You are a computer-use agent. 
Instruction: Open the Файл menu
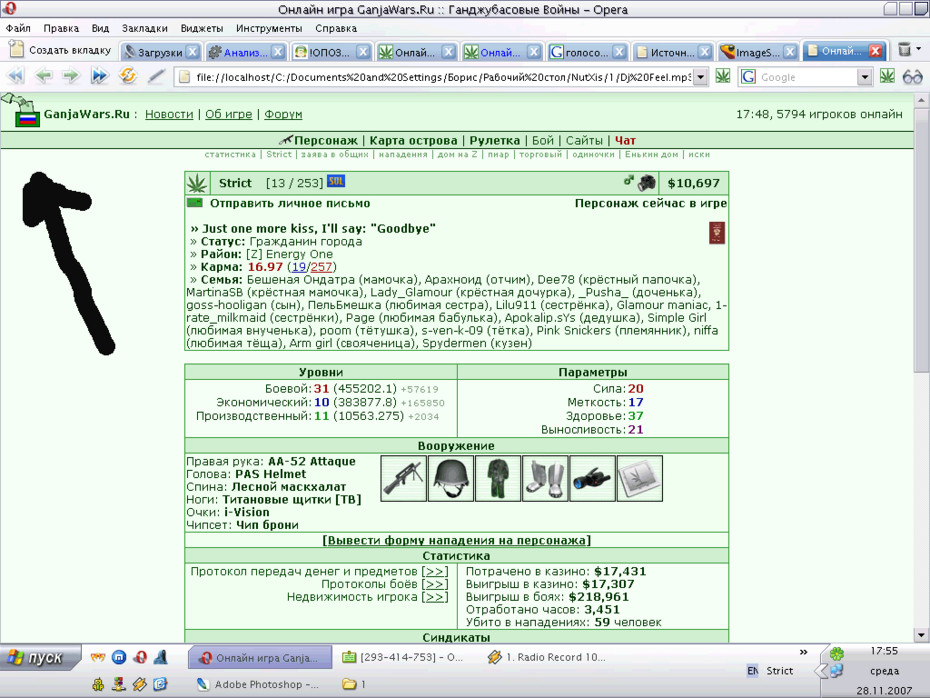pyautogui.click(x=18, y=28)
